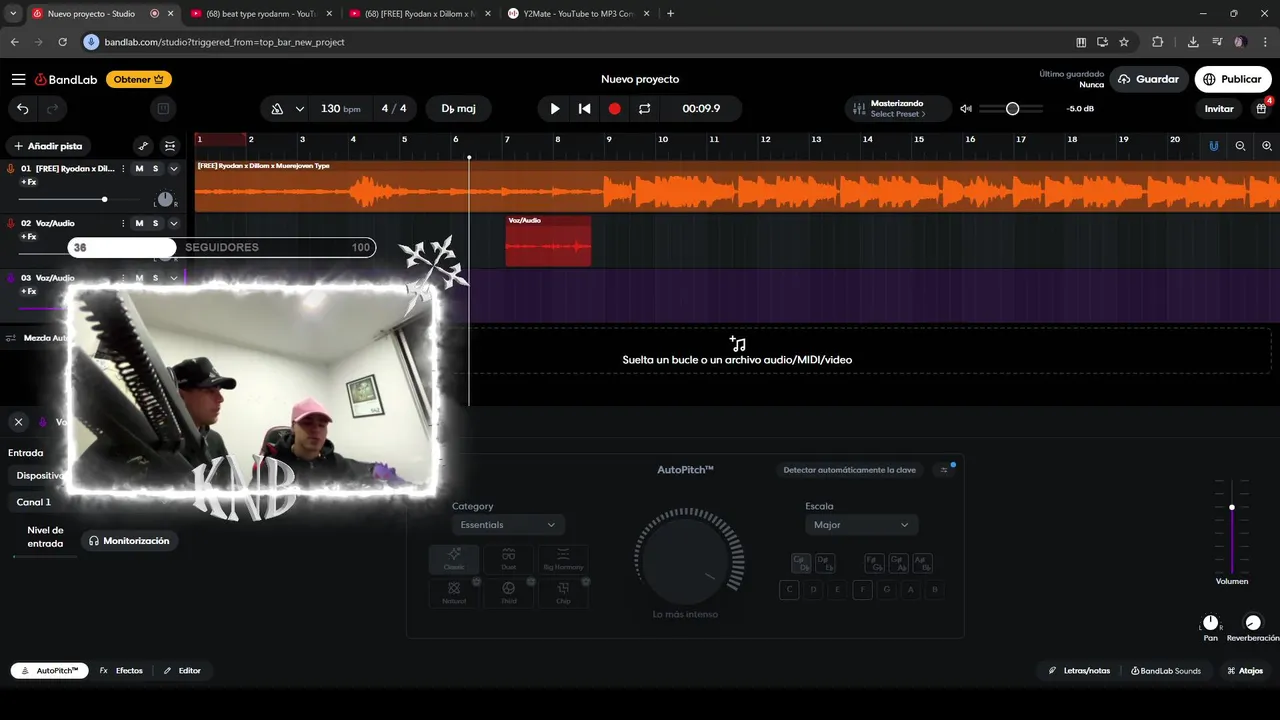1280x720 pixels.
Task: Click the track collapse view icon
Action: pos(170,146)
